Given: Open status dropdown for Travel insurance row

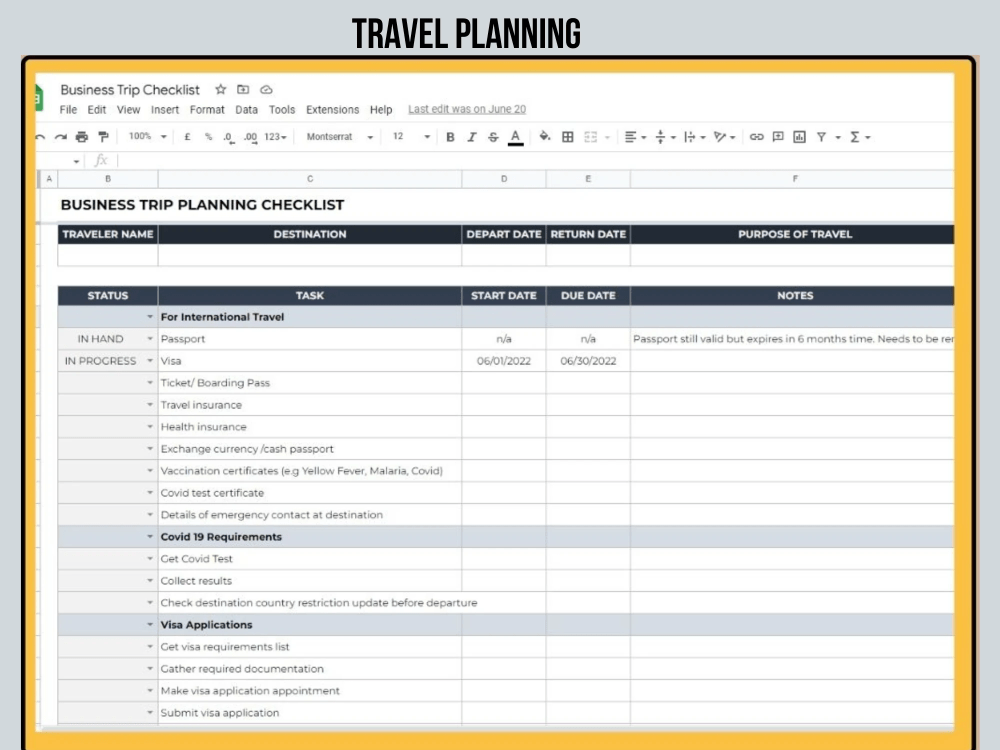Looking at the screenshot, I should point(150,404).
